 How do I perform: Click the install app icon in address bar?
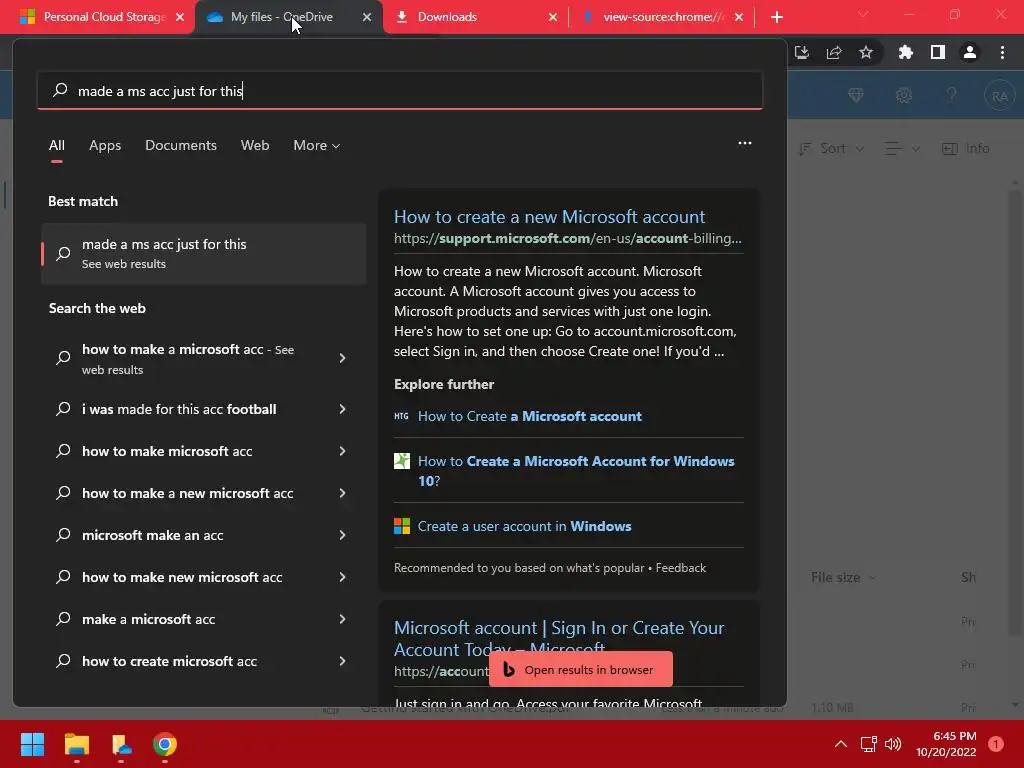coord(802,52)
